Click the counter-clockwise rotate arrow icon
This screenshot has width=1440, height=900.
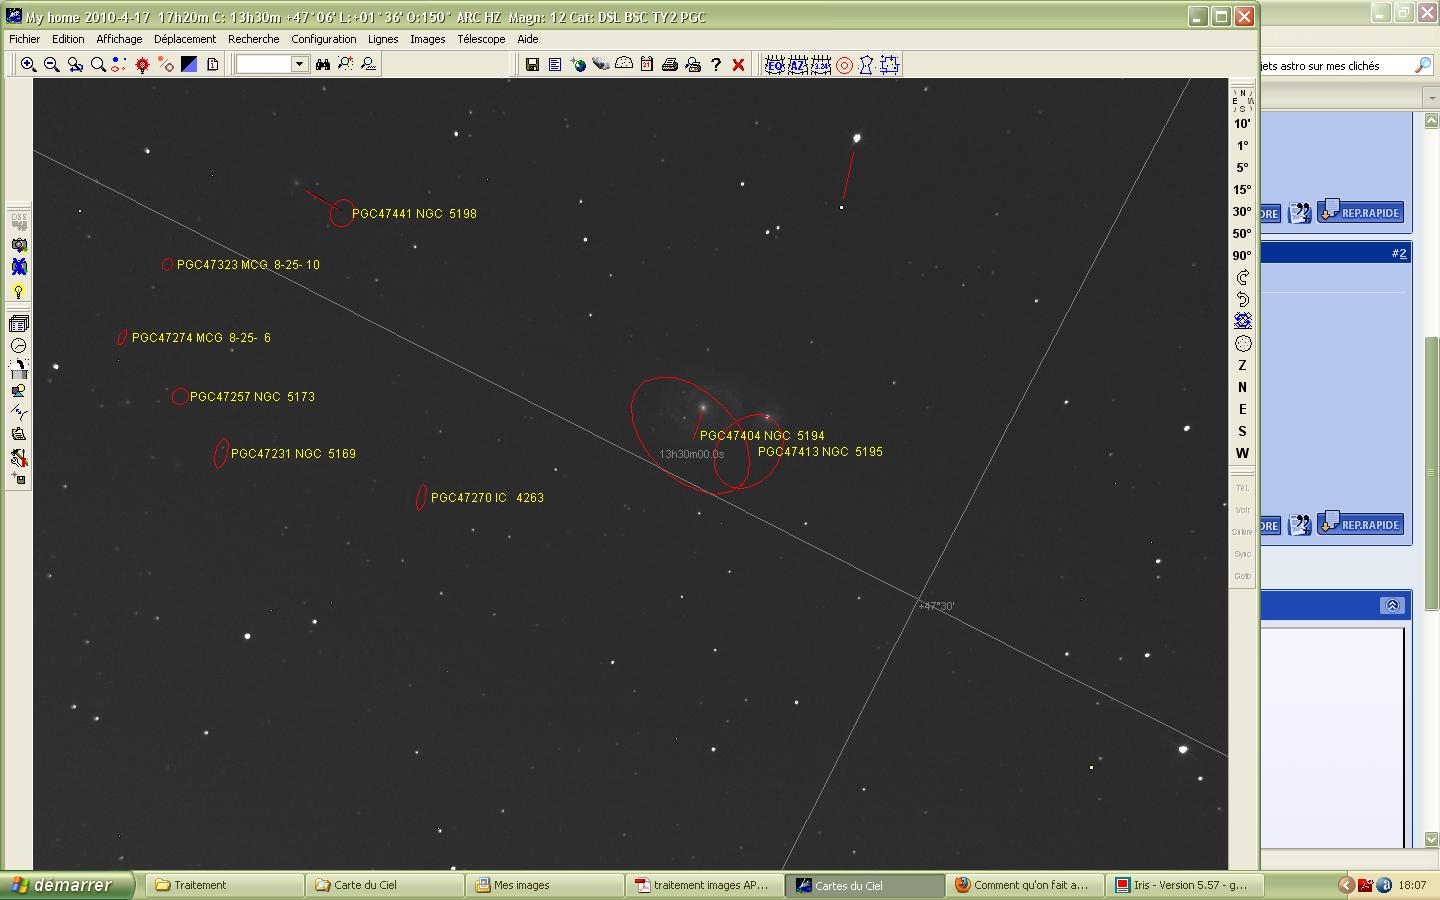point(1243,299)
